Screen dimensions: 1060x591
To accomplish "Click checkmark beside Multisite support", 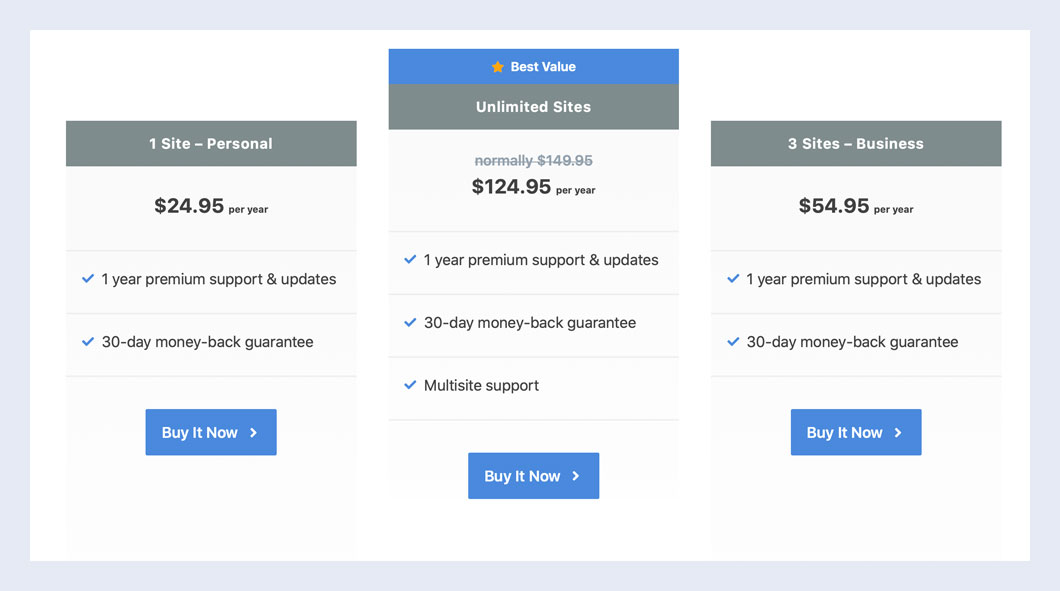I will [410, 385].
